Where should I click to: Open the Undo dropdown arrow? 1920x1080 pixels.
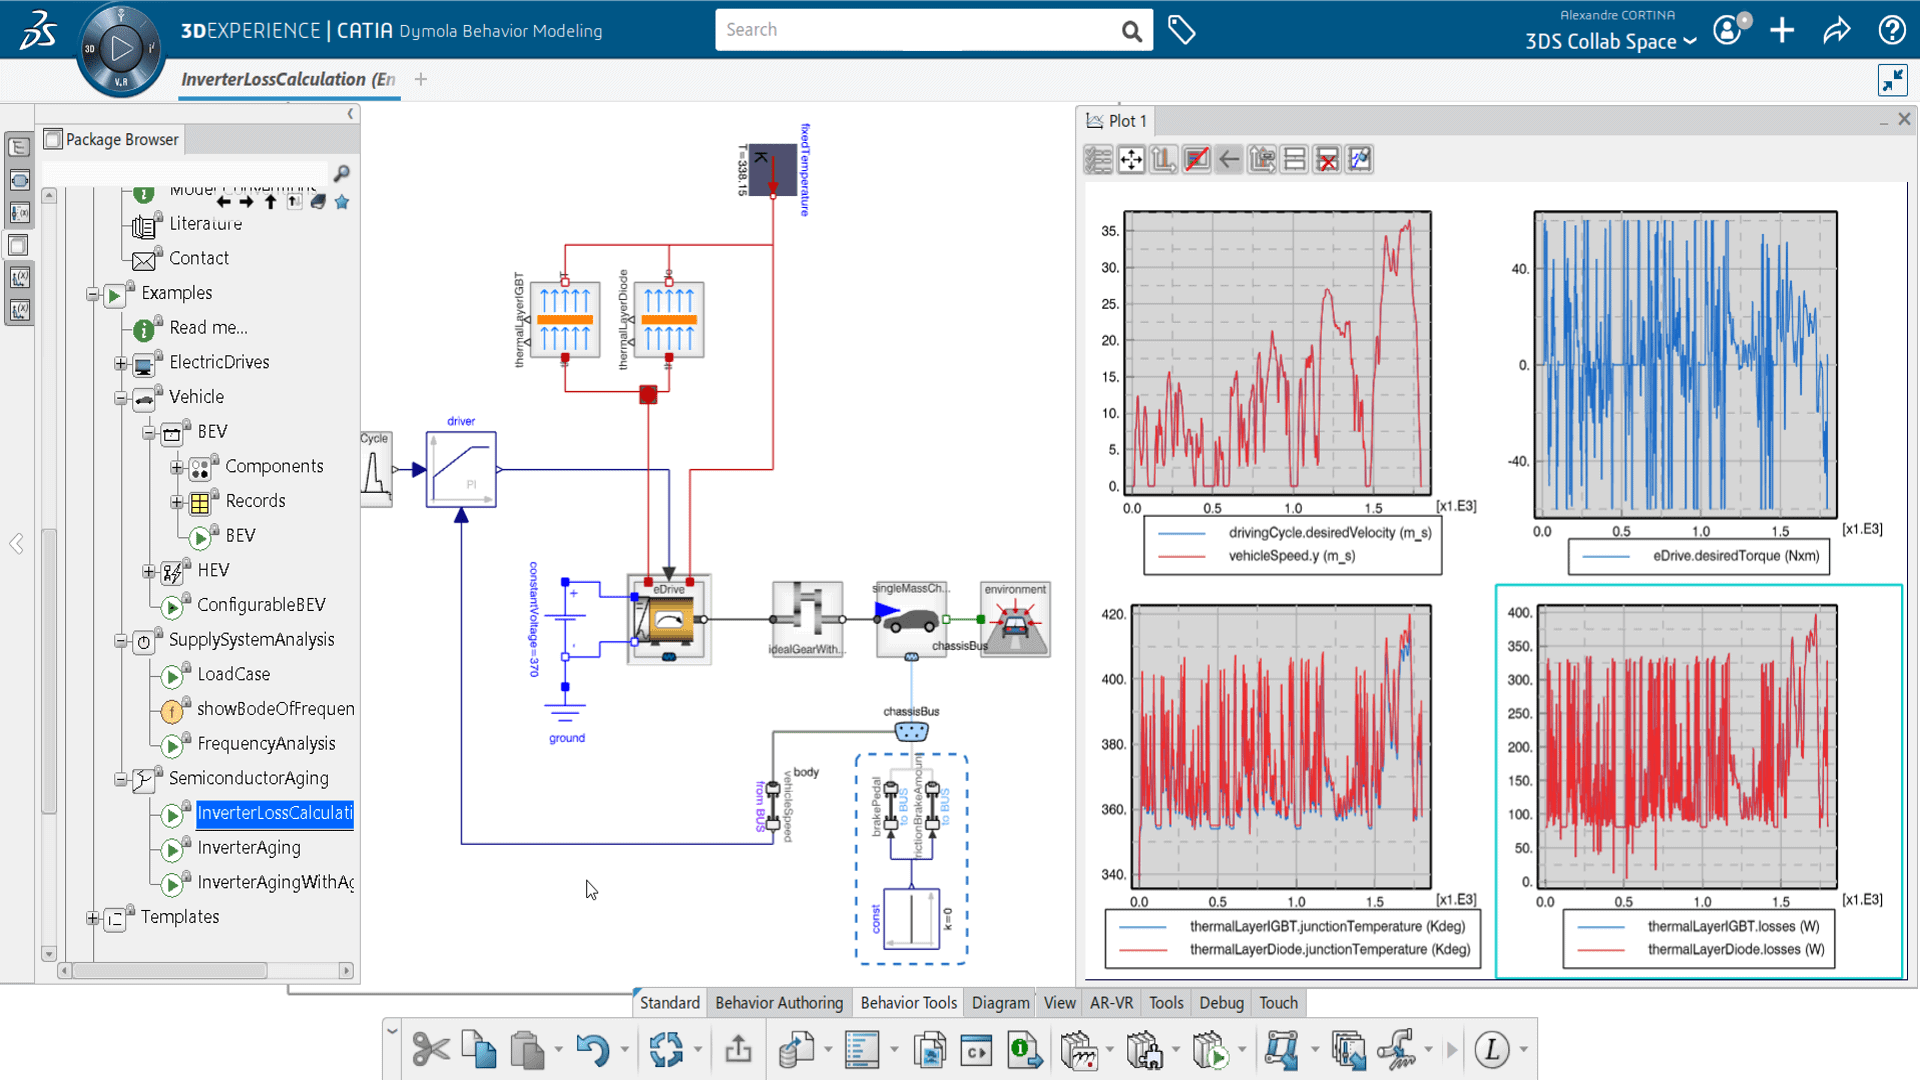[624, 1050]
